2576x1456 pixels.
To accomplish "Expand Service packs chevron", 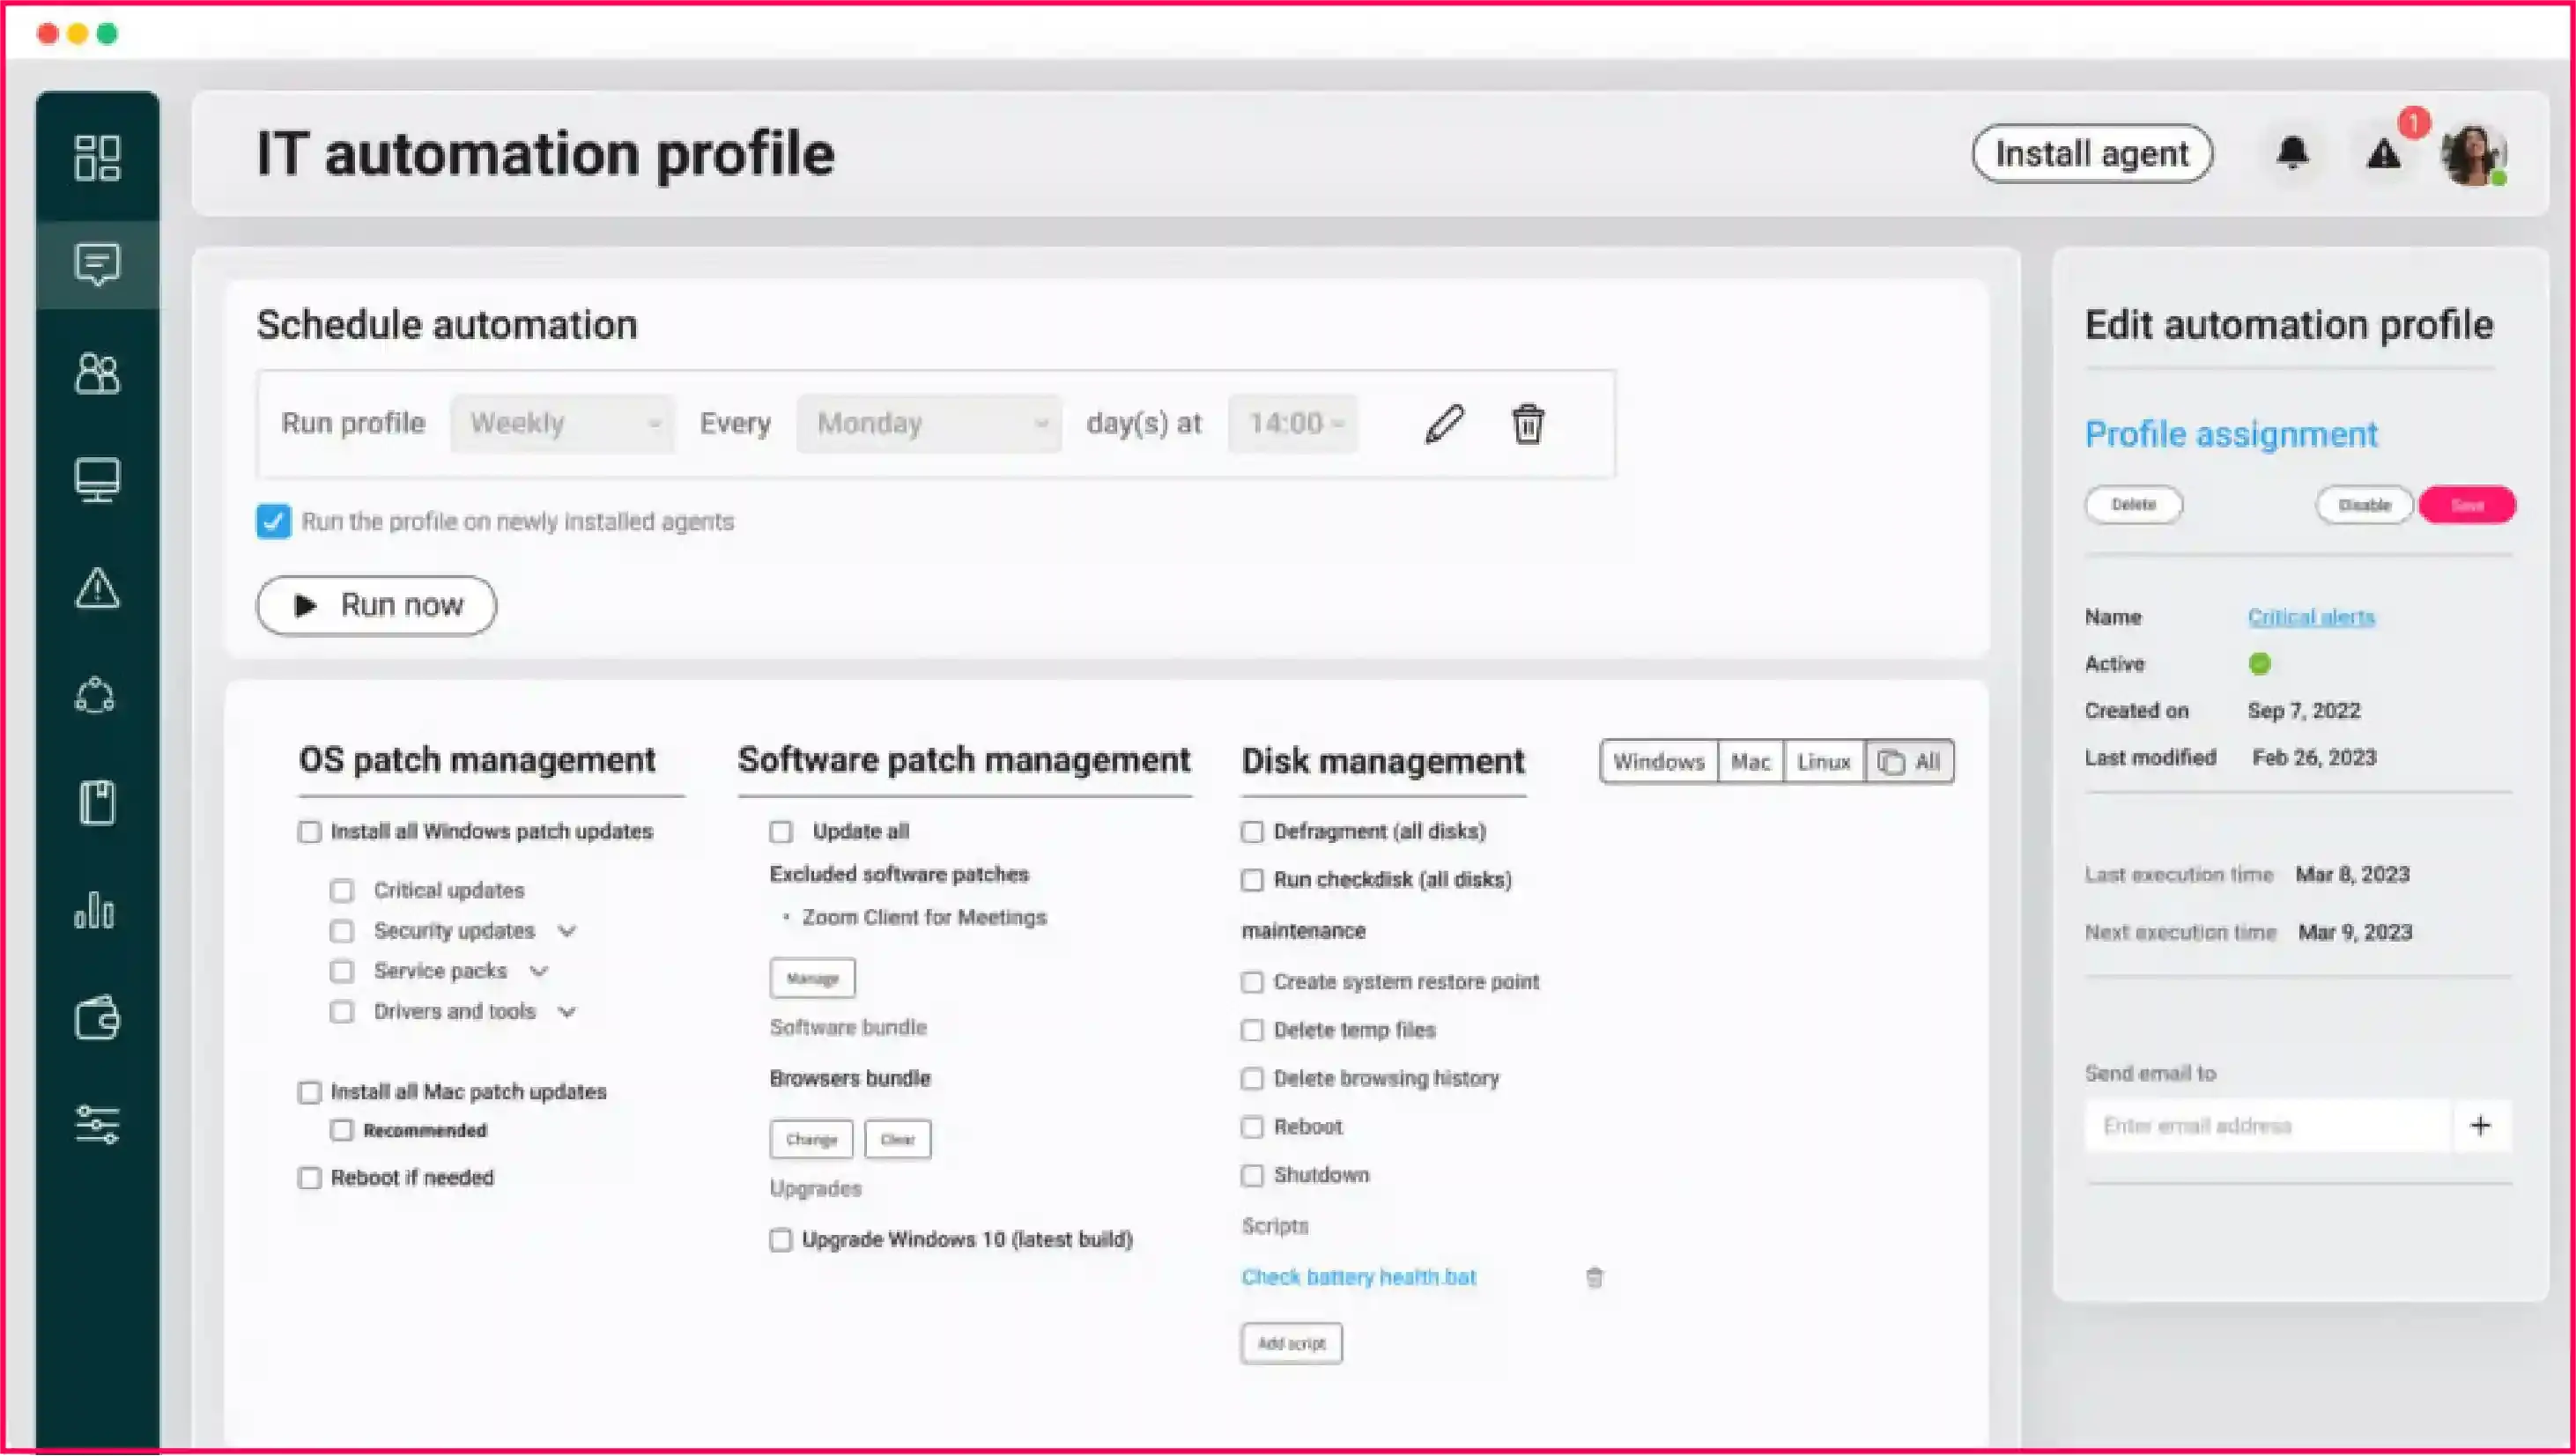I will point(539,972).
